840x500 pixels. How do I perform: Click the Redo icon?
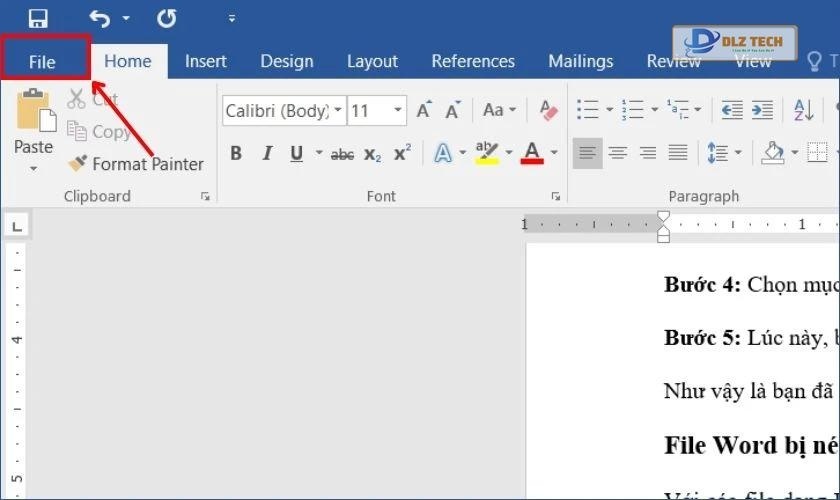[167, 18]
